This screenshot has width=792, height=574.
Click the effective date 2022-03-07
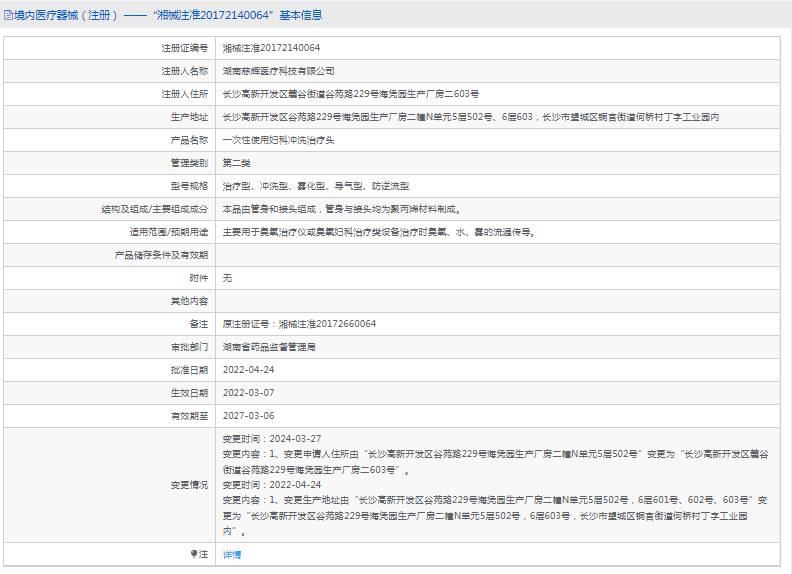click(249, 393)
